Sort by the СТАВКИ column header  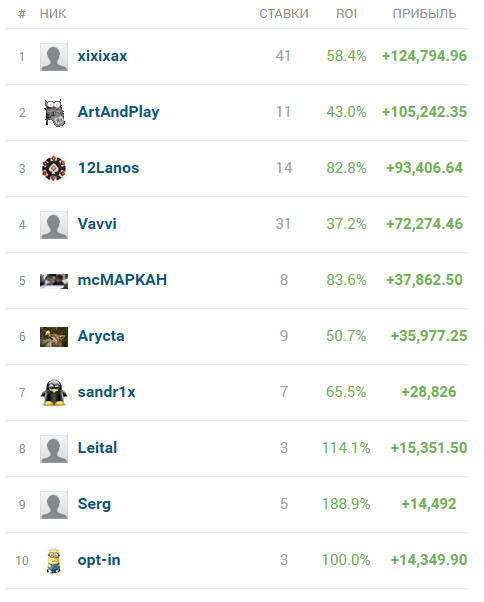pyautogui.click(x=284, y=14)
